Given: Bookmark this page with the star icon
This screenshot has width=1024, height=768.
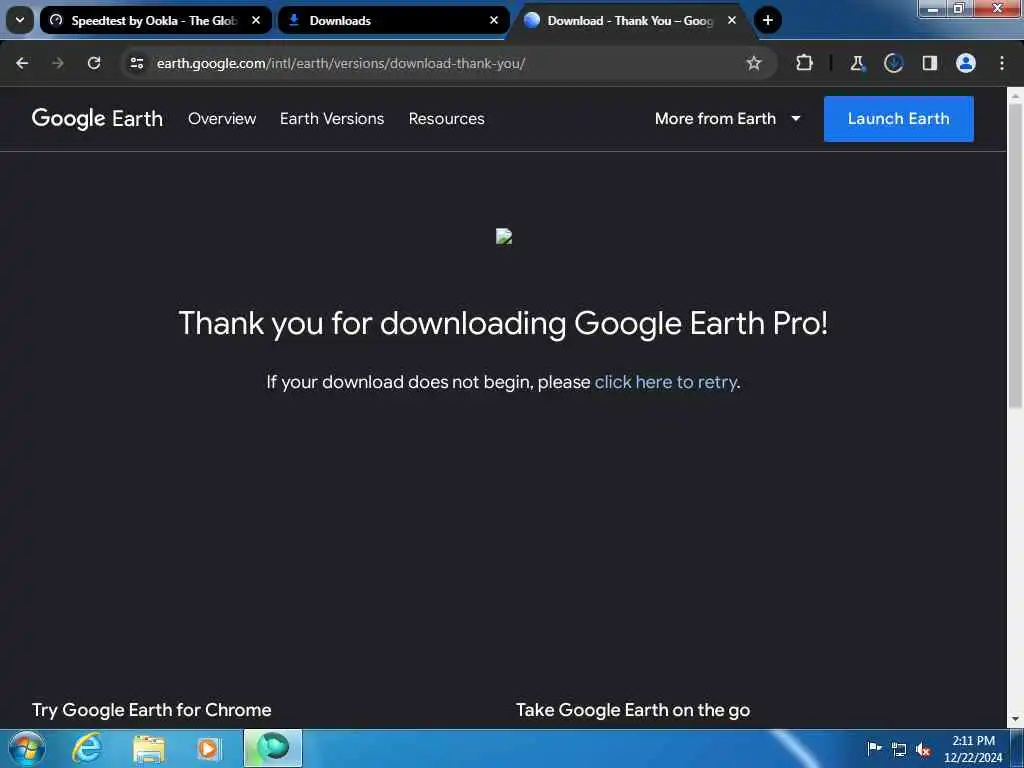Looking at the screenshot, I should (x=754, y=63).
